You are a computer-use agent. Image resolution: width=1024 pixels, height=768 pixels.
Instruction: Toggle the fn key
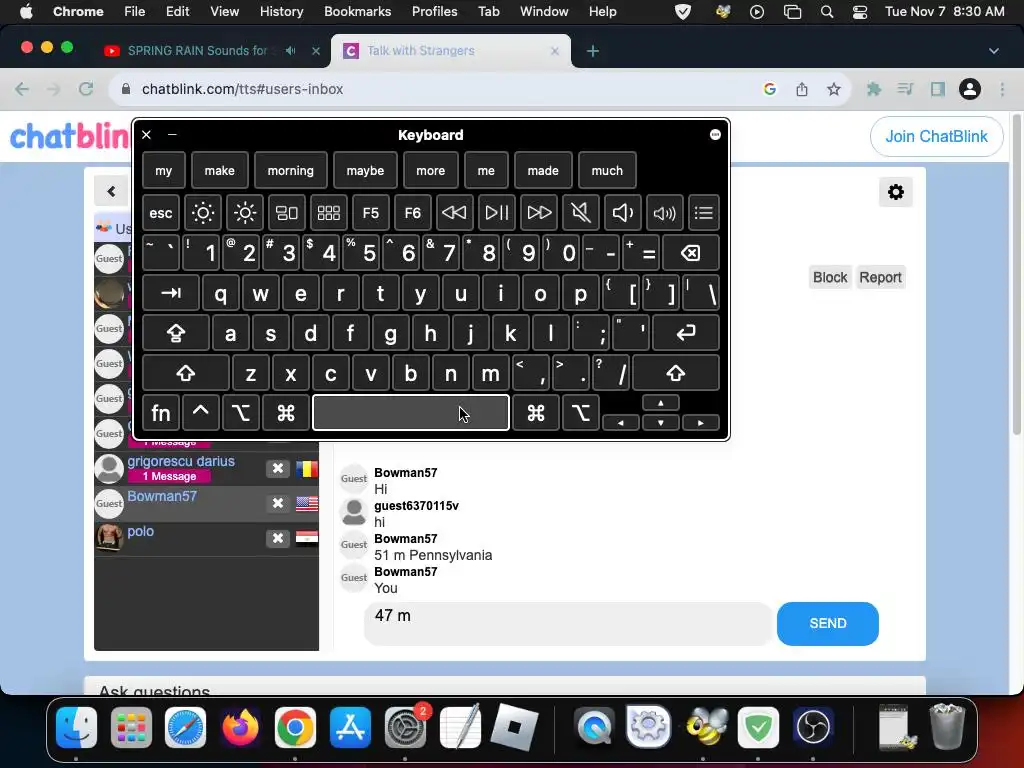[x=161, y=413]
